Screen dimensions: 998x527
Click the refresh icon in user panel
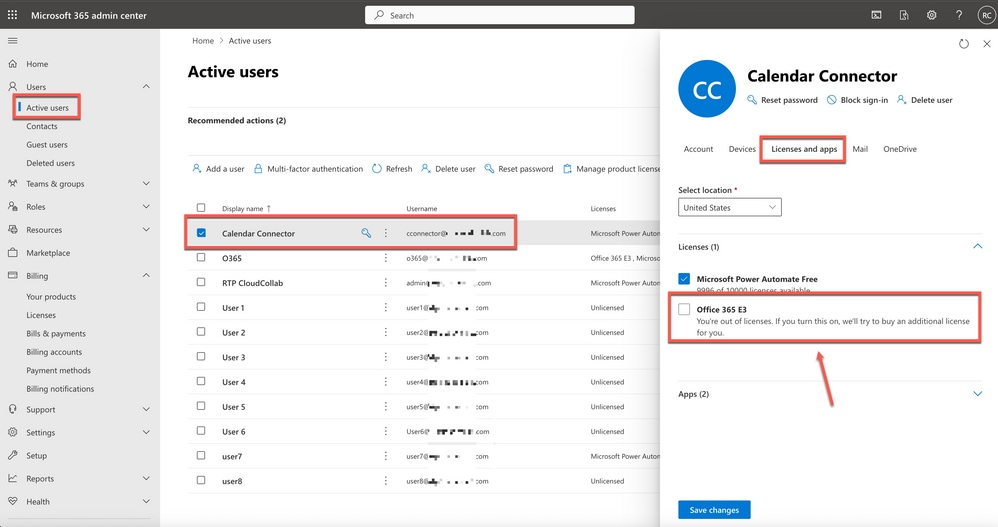click(964, 44)
